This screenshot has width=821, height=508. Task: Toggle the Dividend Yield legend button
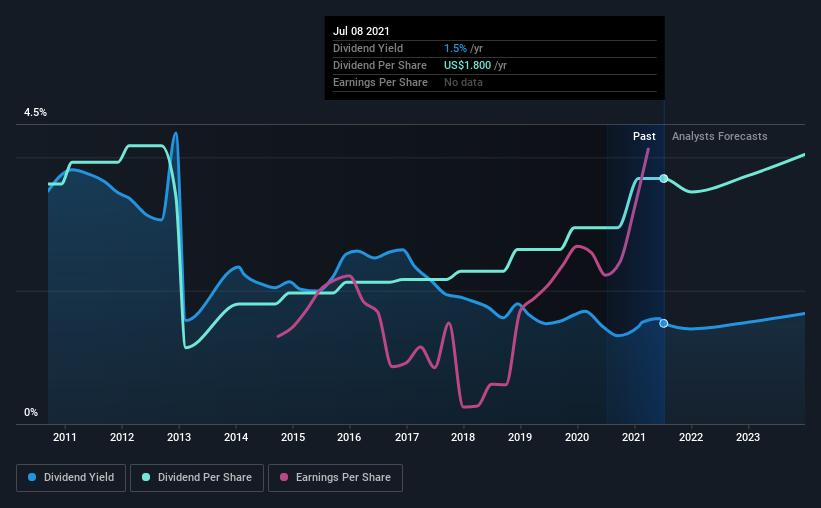click(71, 478)
